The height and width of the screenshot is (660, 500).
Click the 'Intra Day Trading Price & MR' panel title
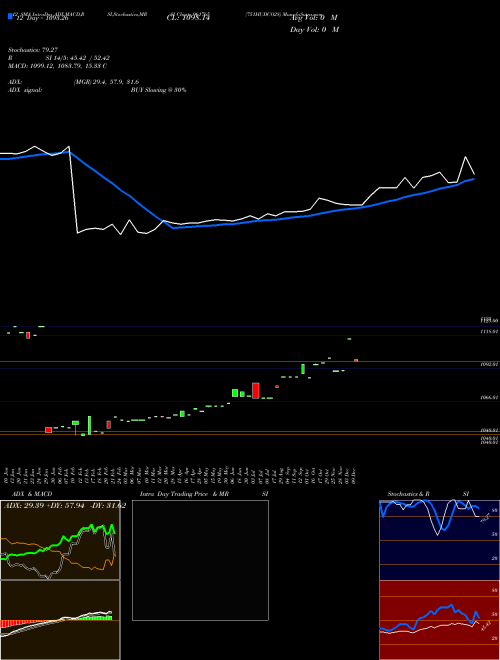click(x=184, y=494)
